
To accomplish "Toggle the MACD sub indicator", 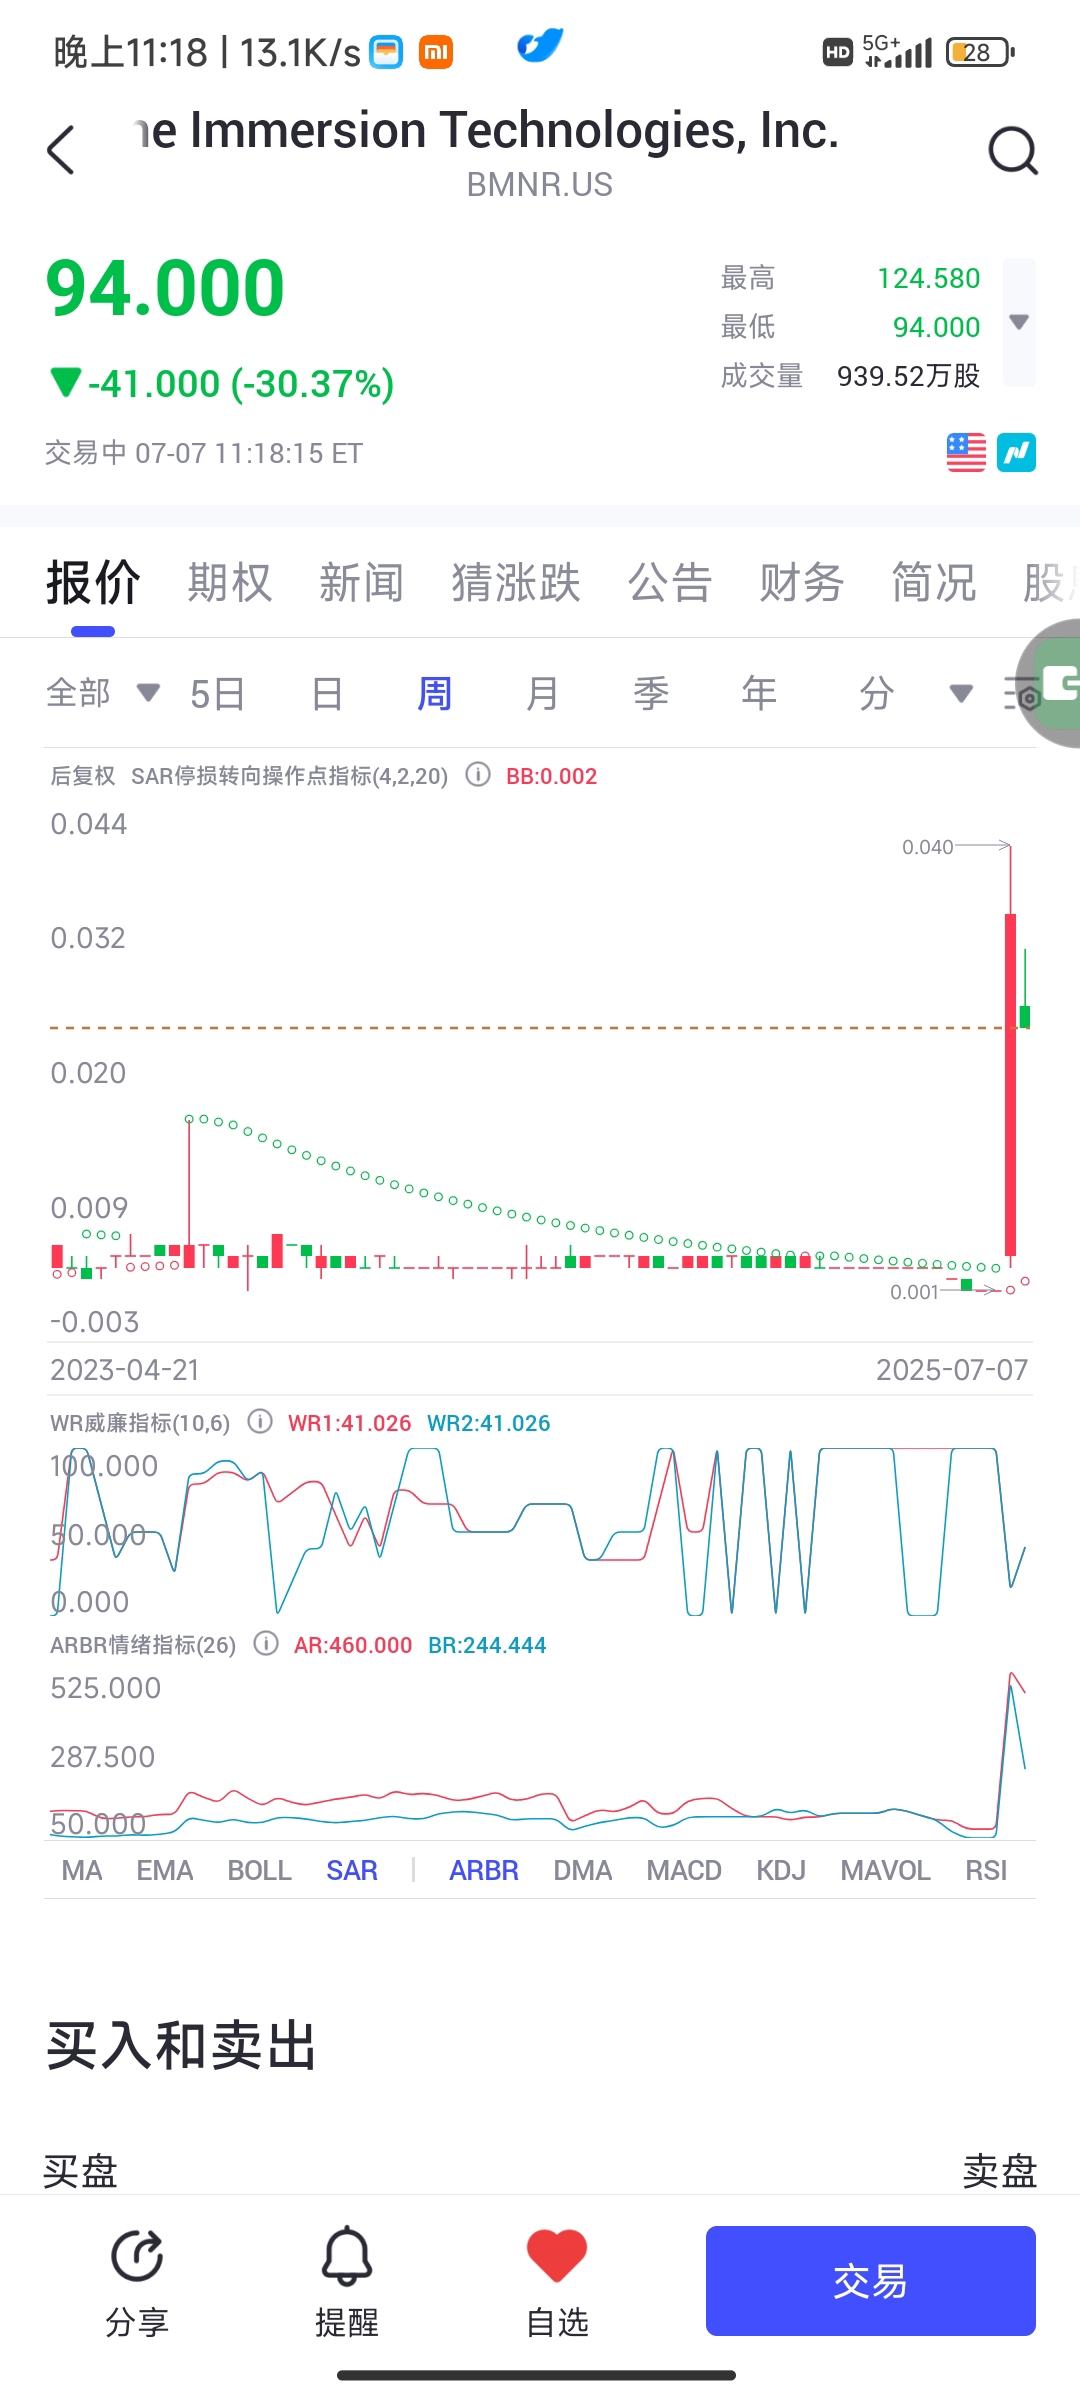I will pos(684,1870).
